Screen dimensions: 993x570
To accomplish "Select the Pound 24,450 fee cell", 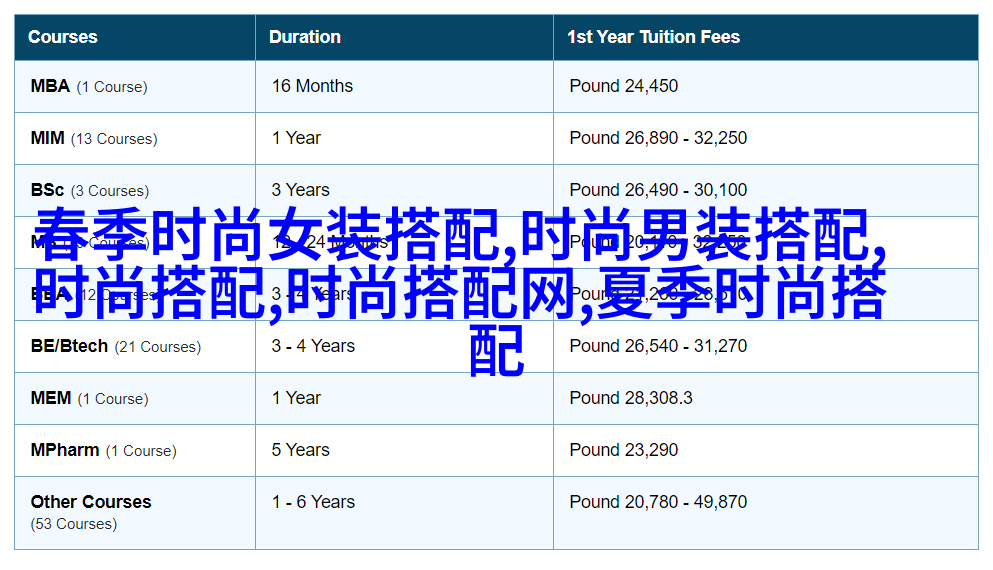I will pyautogui.click(x=623, y=86).
